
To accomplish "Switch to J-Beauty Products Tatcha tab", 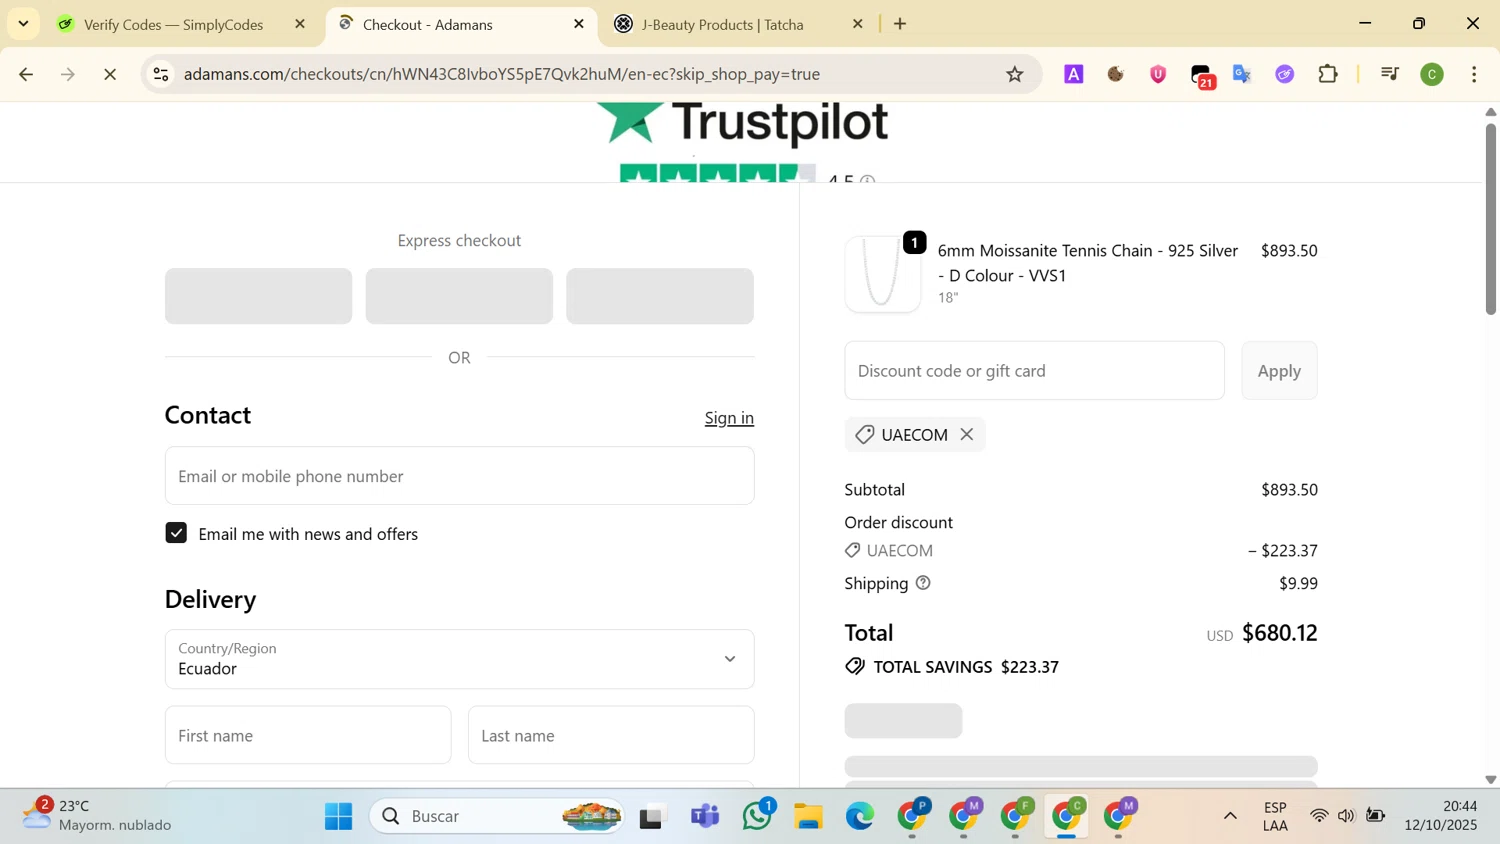I will click(722, 25).
